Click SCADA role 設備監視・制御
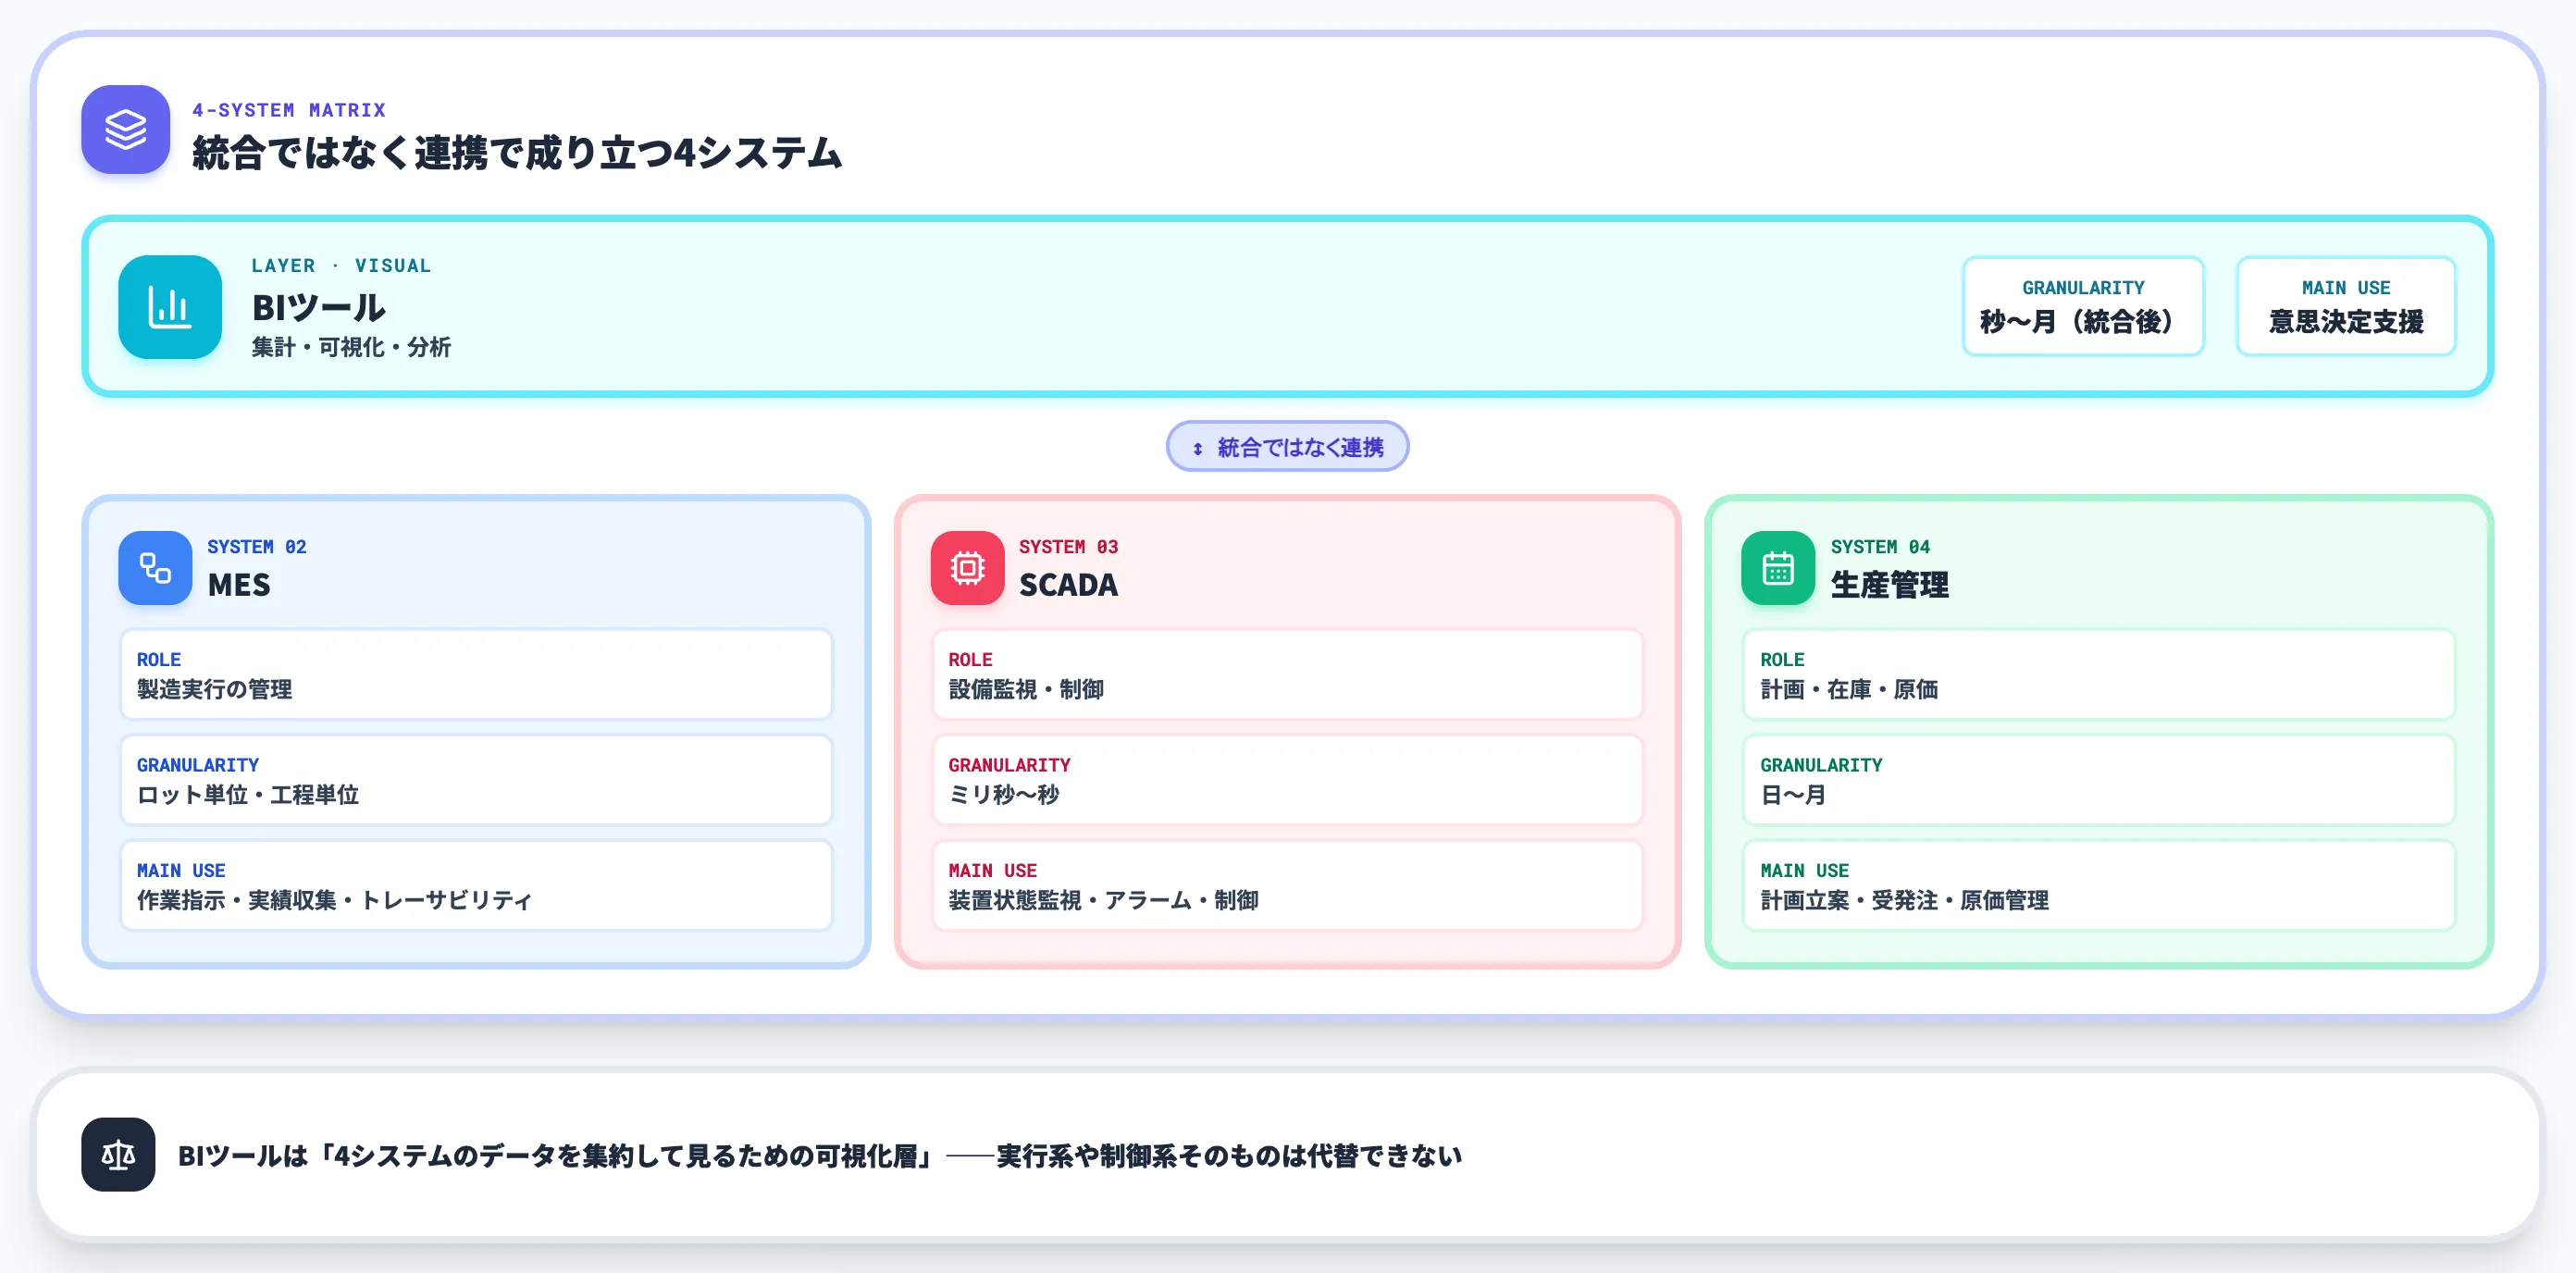This screenshot has height=1273, width=2576. click(x=1288, y=675)
